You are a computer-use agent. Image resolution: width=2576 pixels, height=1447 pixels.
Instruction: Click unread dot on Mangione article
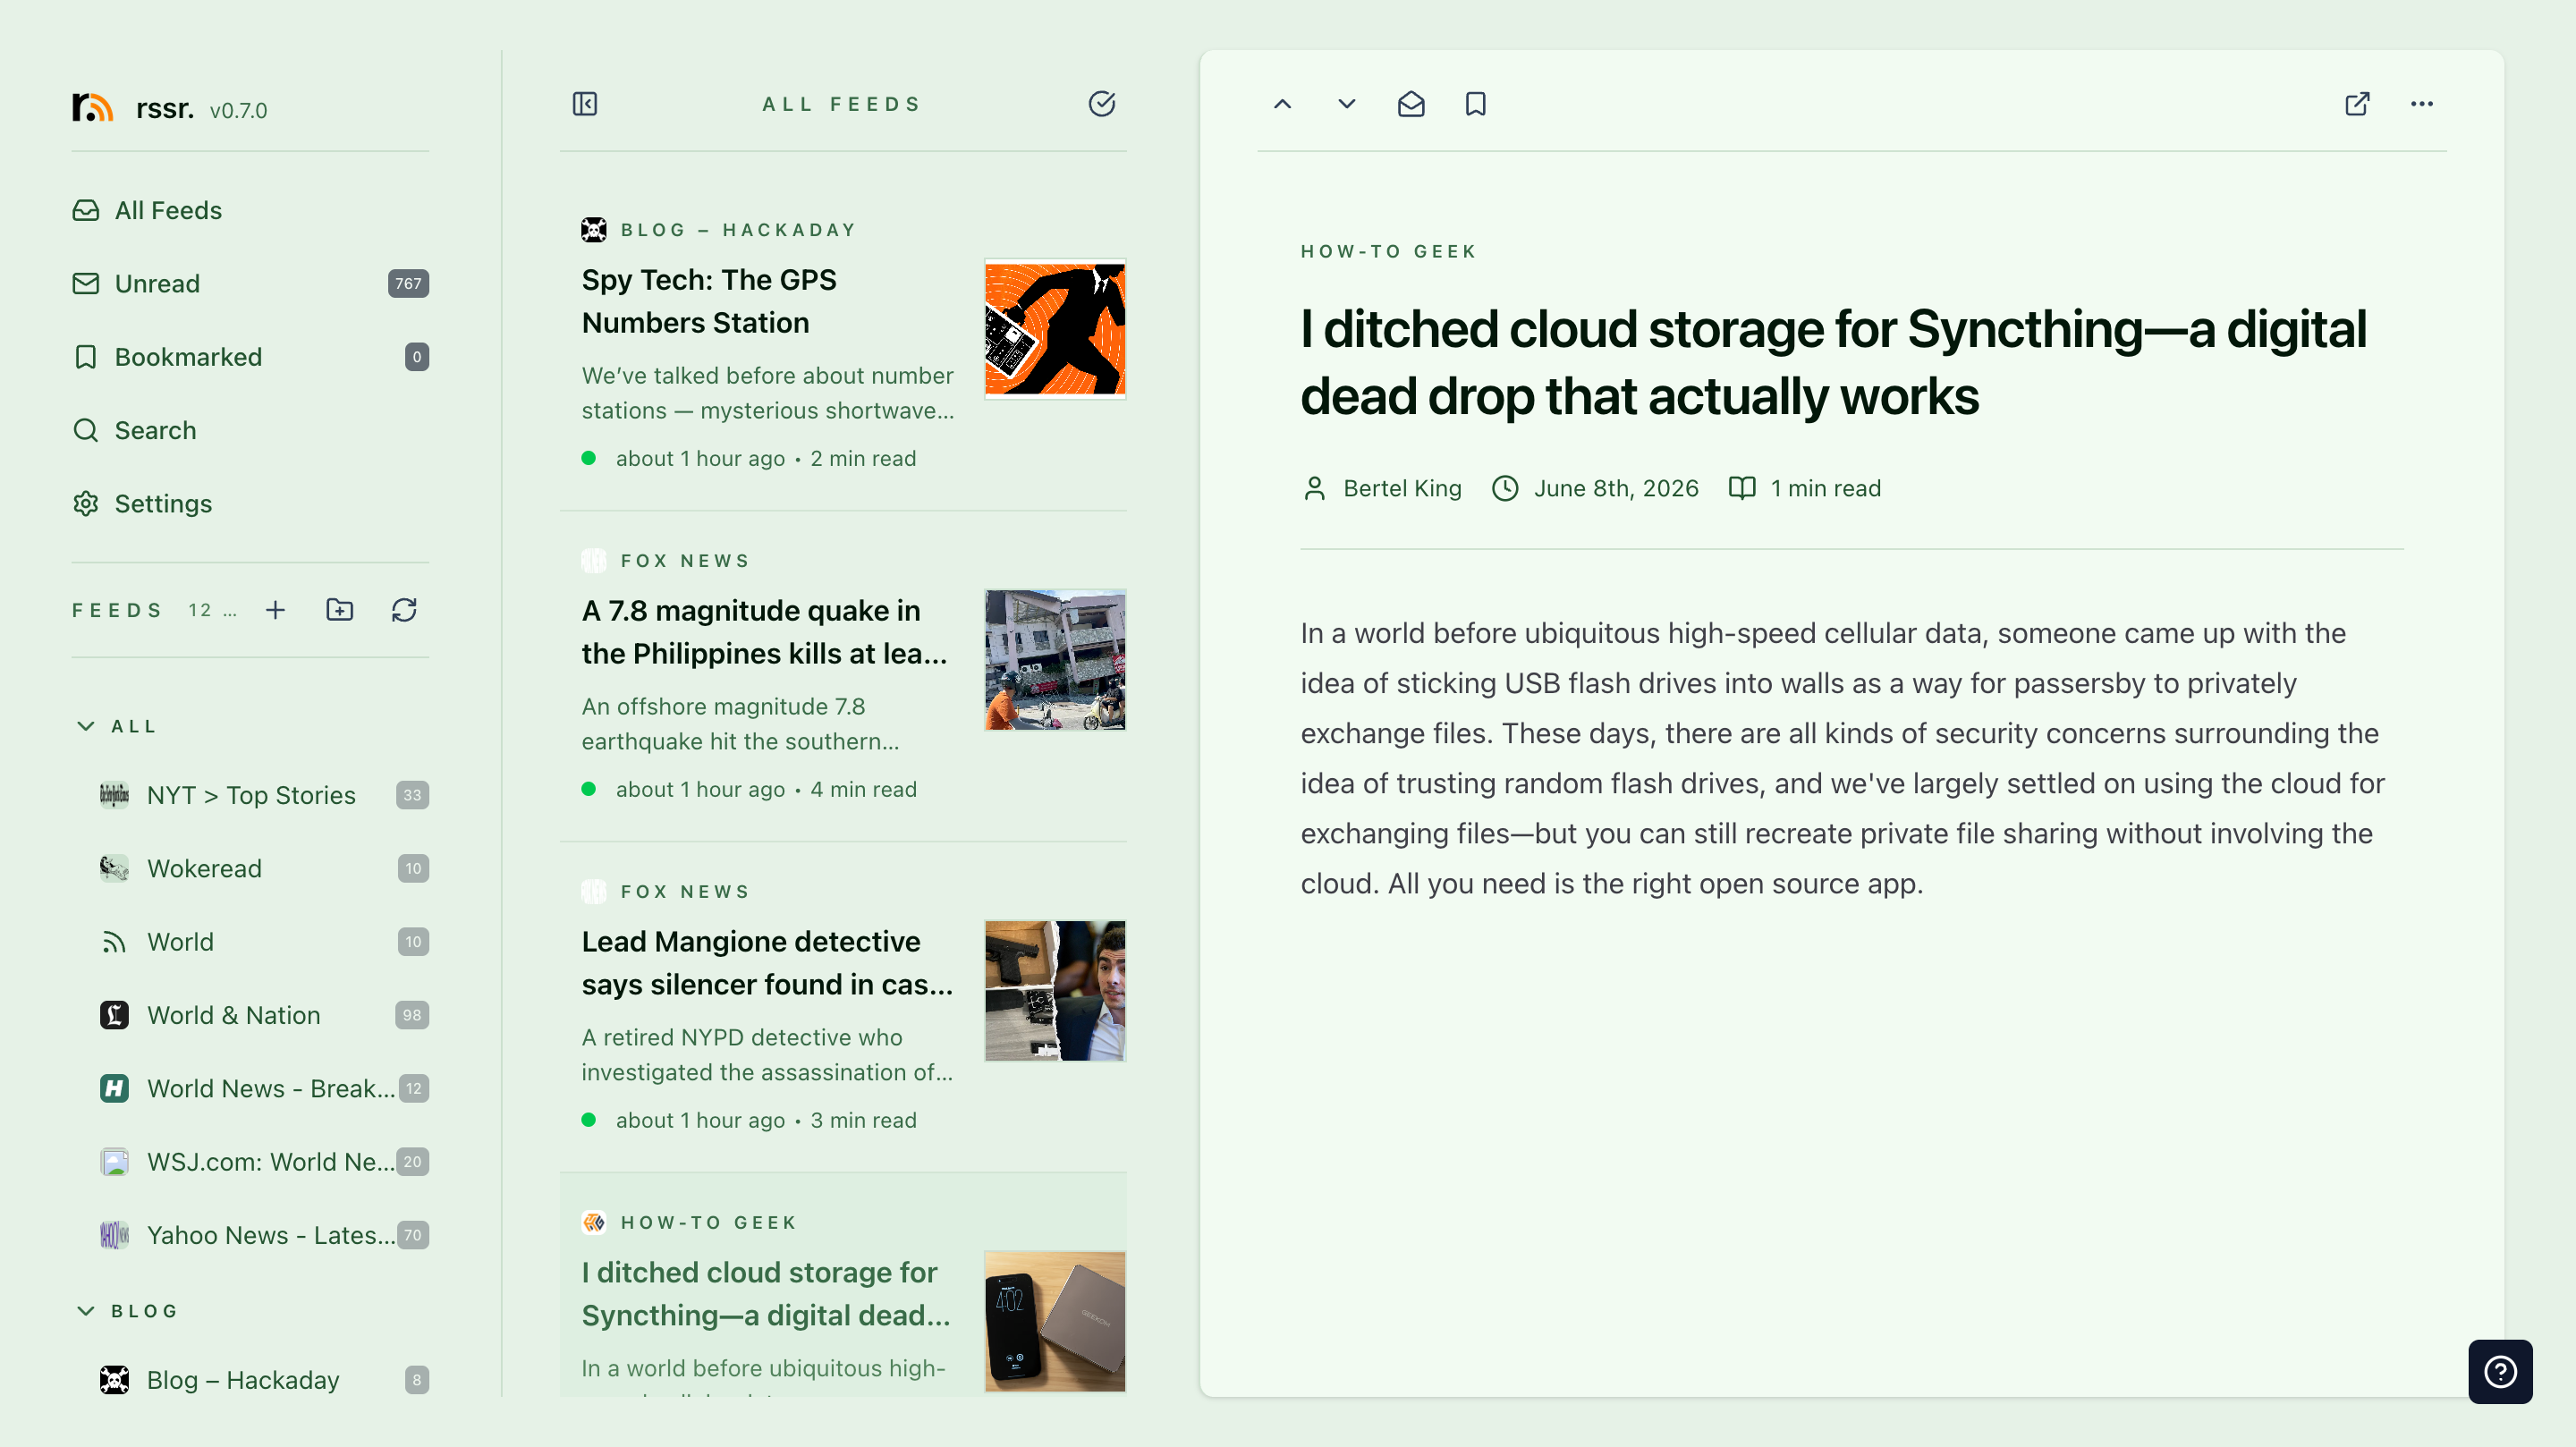(589, 1120)
